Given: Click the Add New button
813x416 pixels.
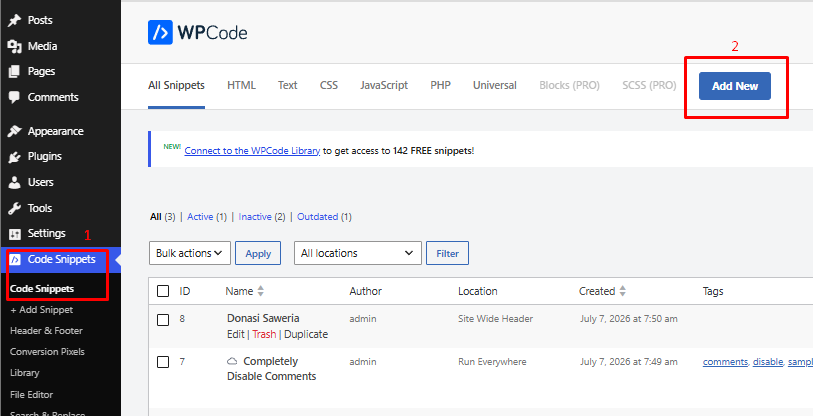Looking at the screenshot, I should 735,86.
